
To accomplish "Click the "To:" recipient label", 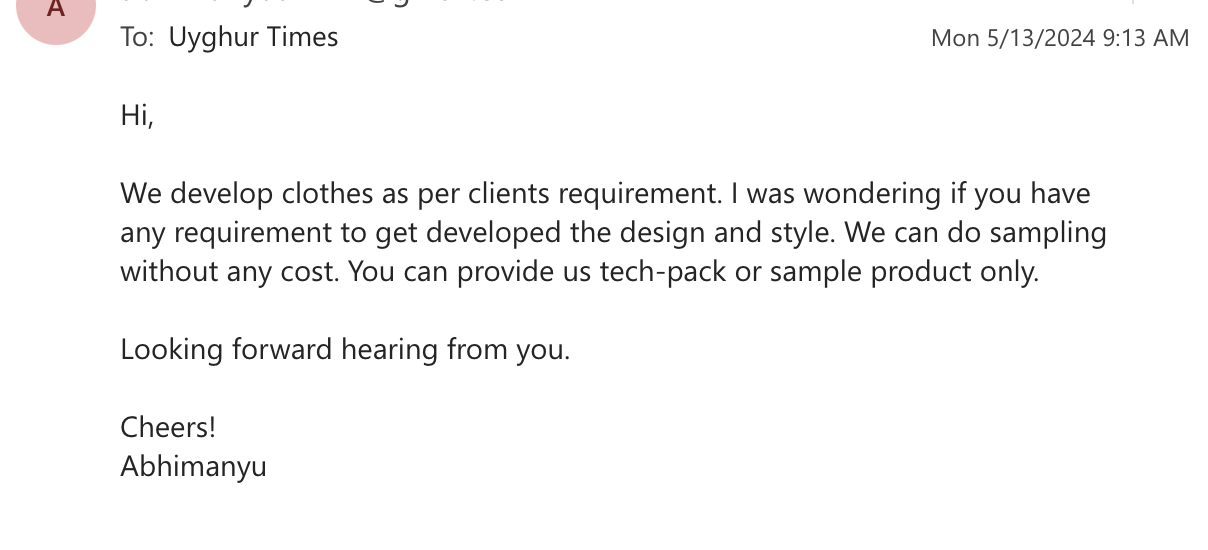I will [x=137, y=38].
